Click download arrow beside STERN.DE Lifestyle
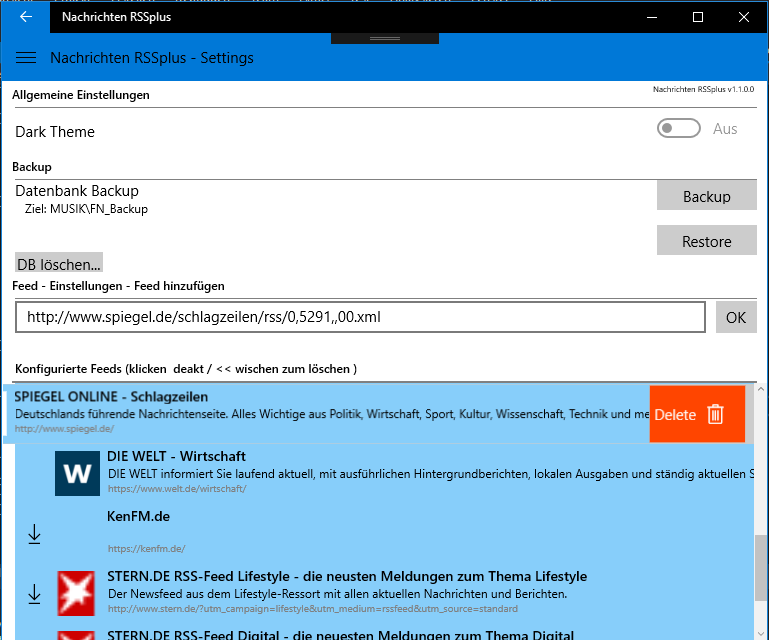Screen dimensions: 769x640 (34, 594)
